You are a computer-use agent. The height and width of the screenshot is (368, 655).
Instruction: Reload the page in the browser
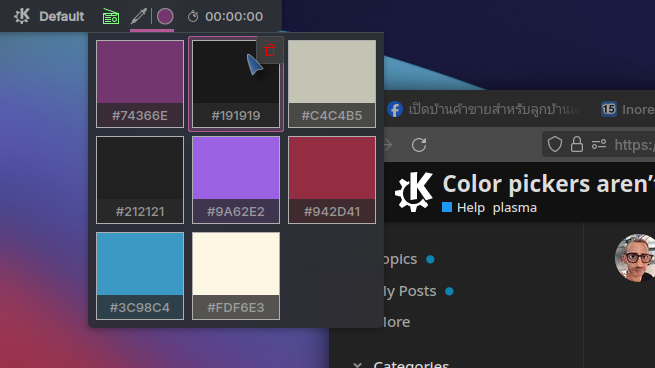[x=419, y=145]
